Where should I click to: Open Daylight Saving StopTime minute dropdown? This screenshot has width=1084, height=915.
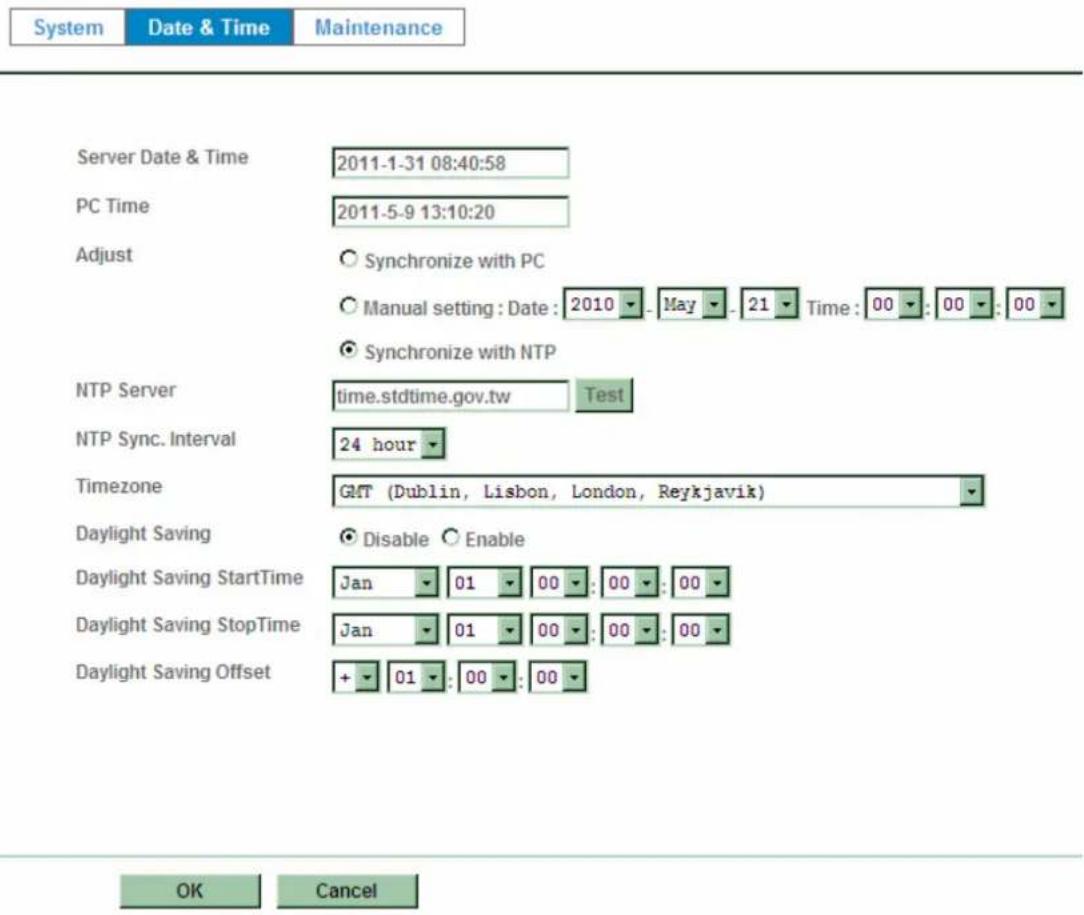pyautogui.click(x=629, y=630)
